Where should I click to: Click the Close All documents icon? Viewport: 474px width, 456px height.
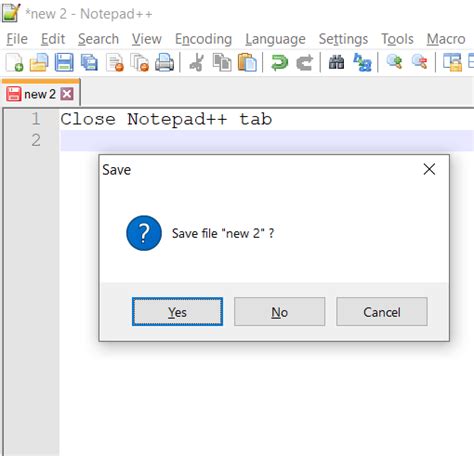coord(140,63)
